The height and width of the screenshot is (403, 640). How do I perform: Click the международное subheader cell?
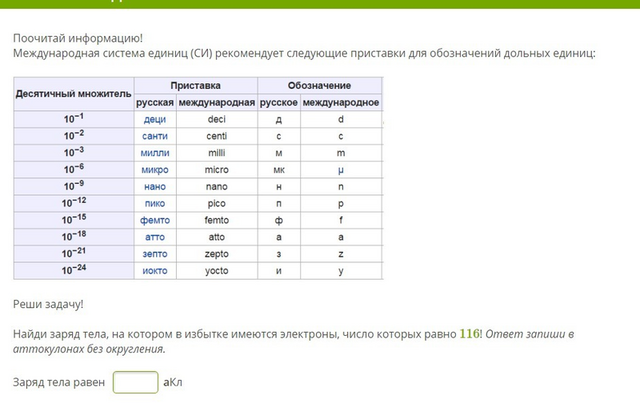(341, 102)
